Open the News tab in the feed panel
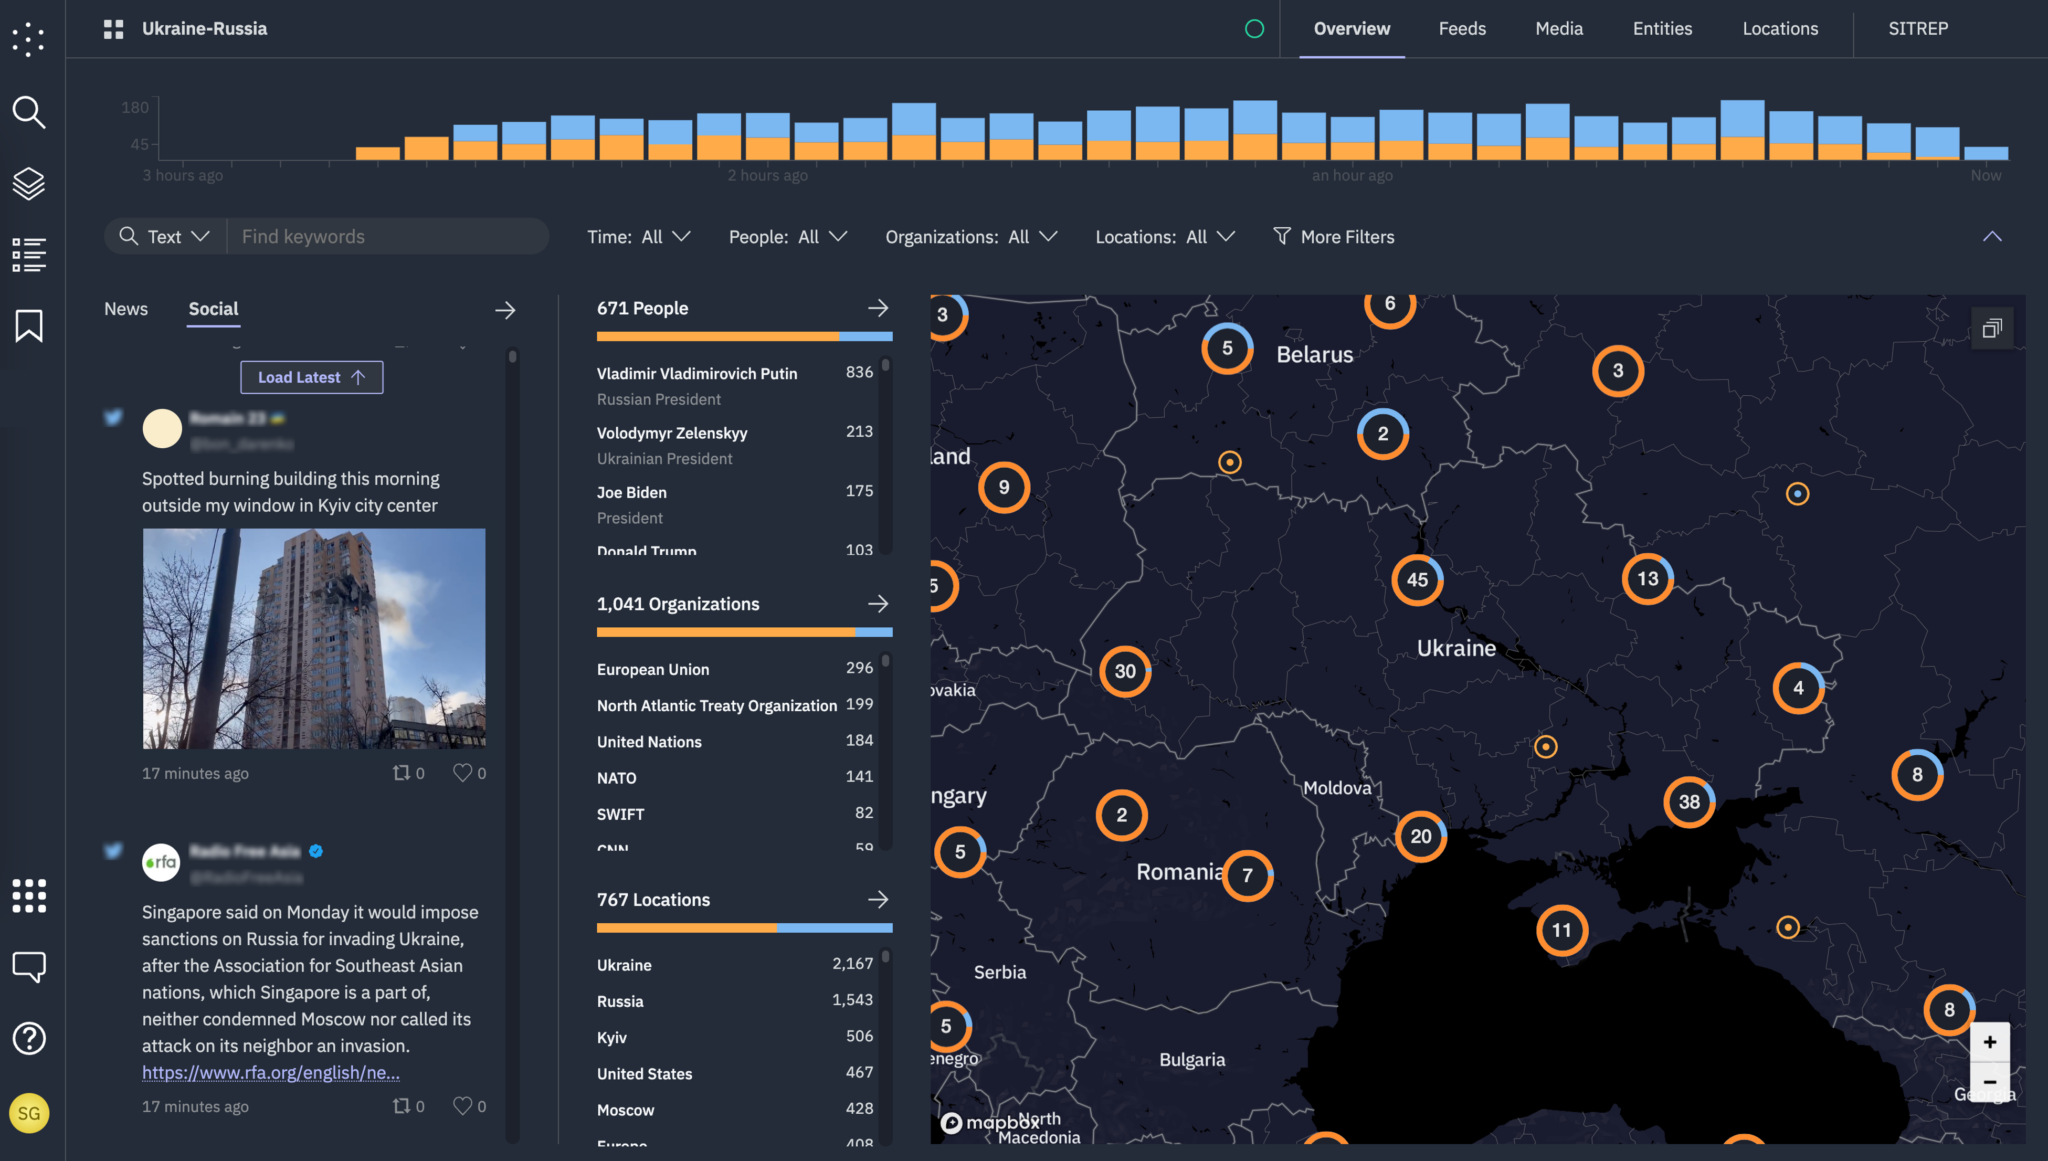 [125, 309]
